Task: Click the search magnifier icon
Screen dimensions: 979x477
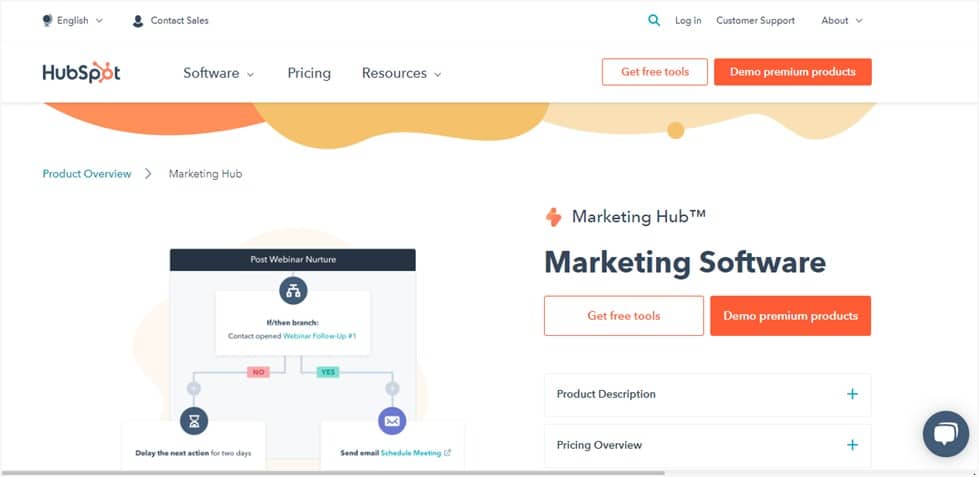Action: (x=654, y=20)
